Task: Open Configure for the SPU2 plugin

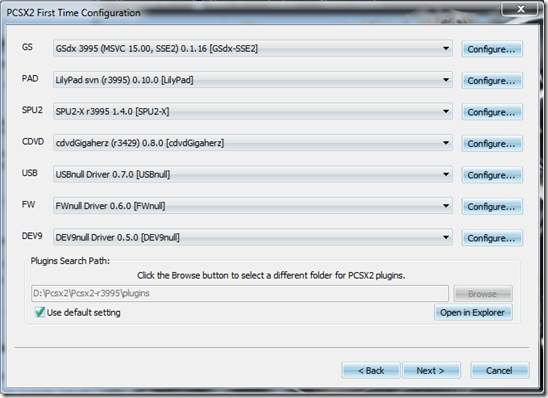Action: click(492, 112)
